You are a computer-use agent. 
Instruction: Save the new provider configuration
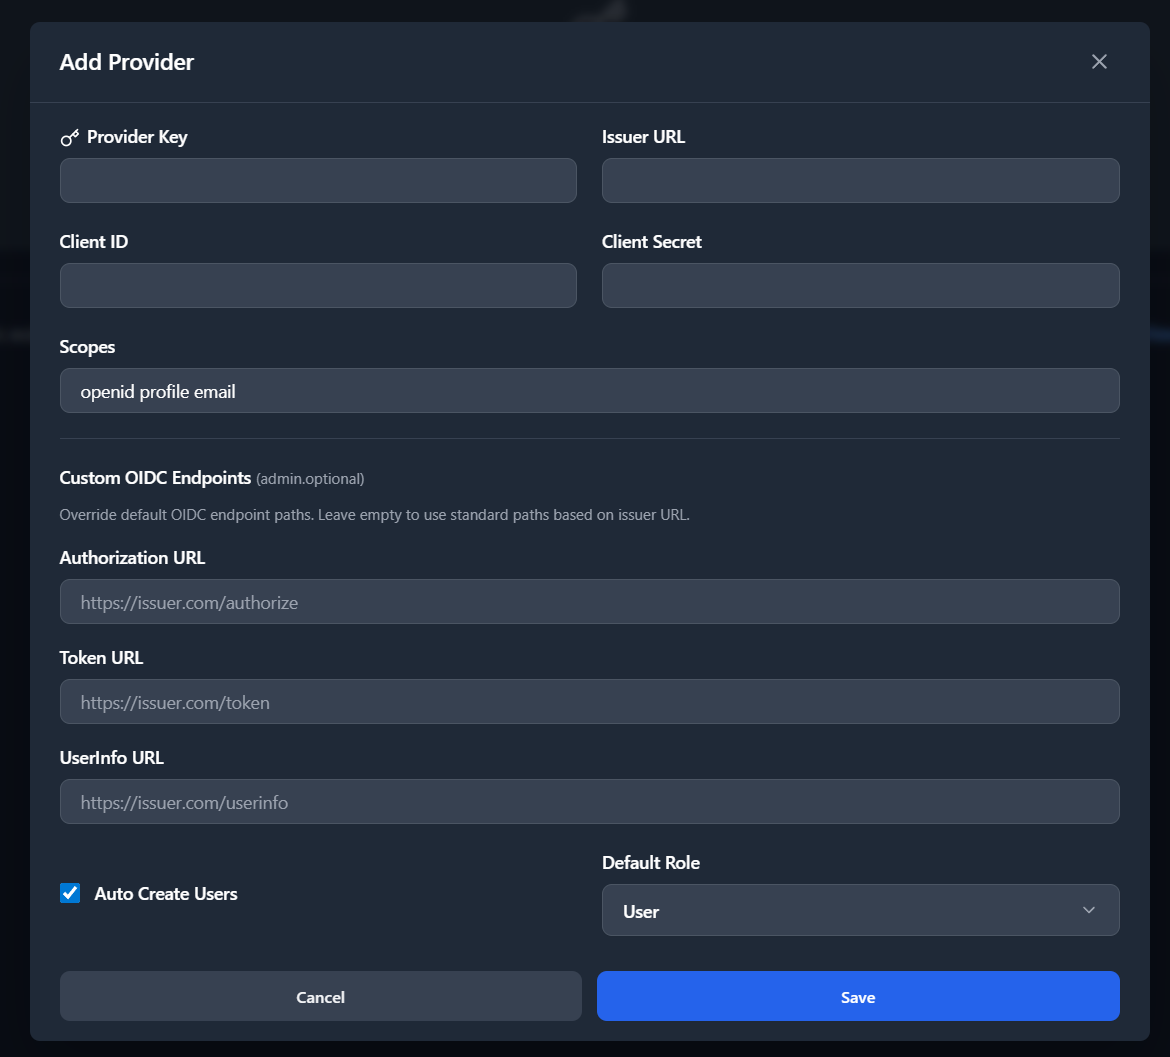point(858,996)
